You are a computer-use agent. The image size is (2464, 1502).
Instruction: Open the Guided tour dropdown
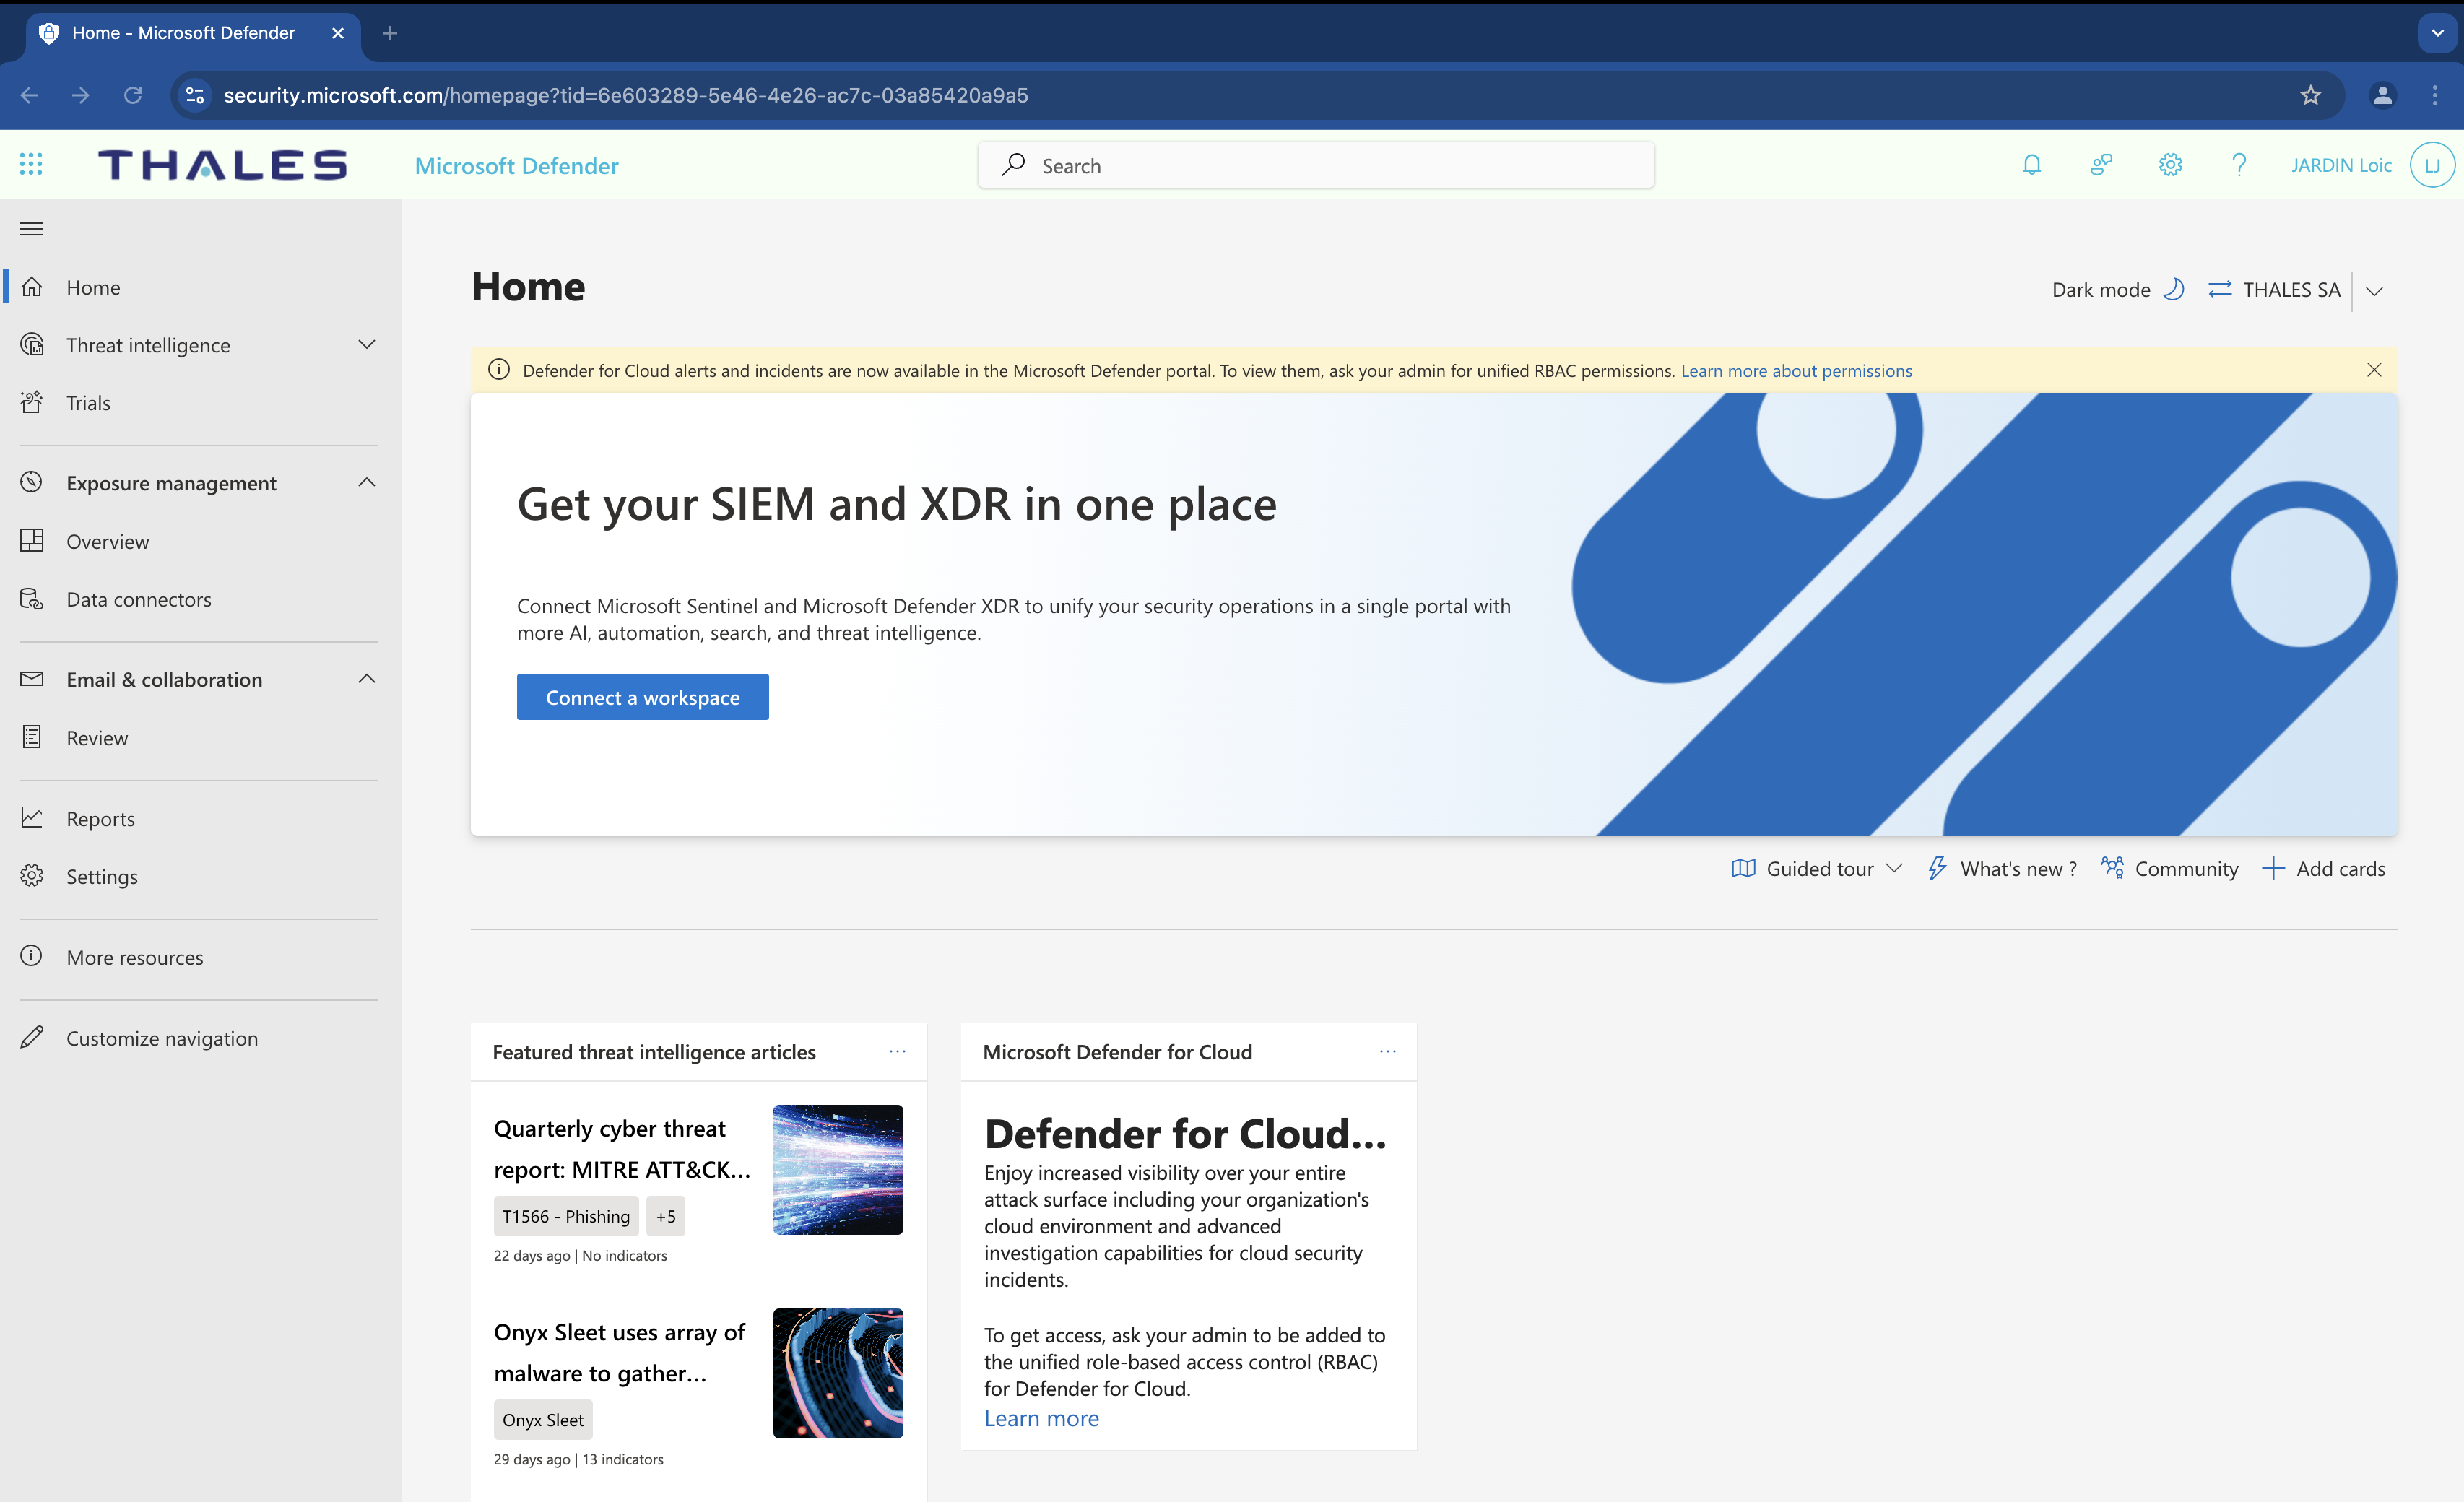coord(1816,869)
